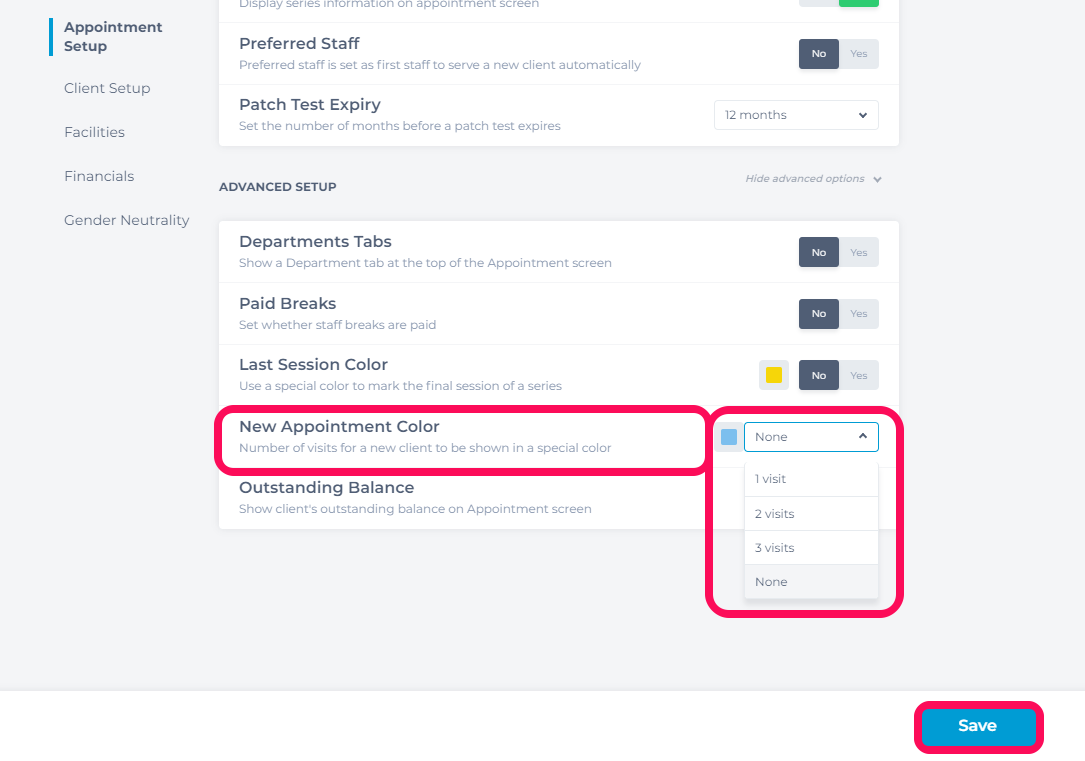Viewport: 1085px width, 761px height.
Task: Click the Patch Test Expiry dropdown arrow
Action: [x=863, y=115]
